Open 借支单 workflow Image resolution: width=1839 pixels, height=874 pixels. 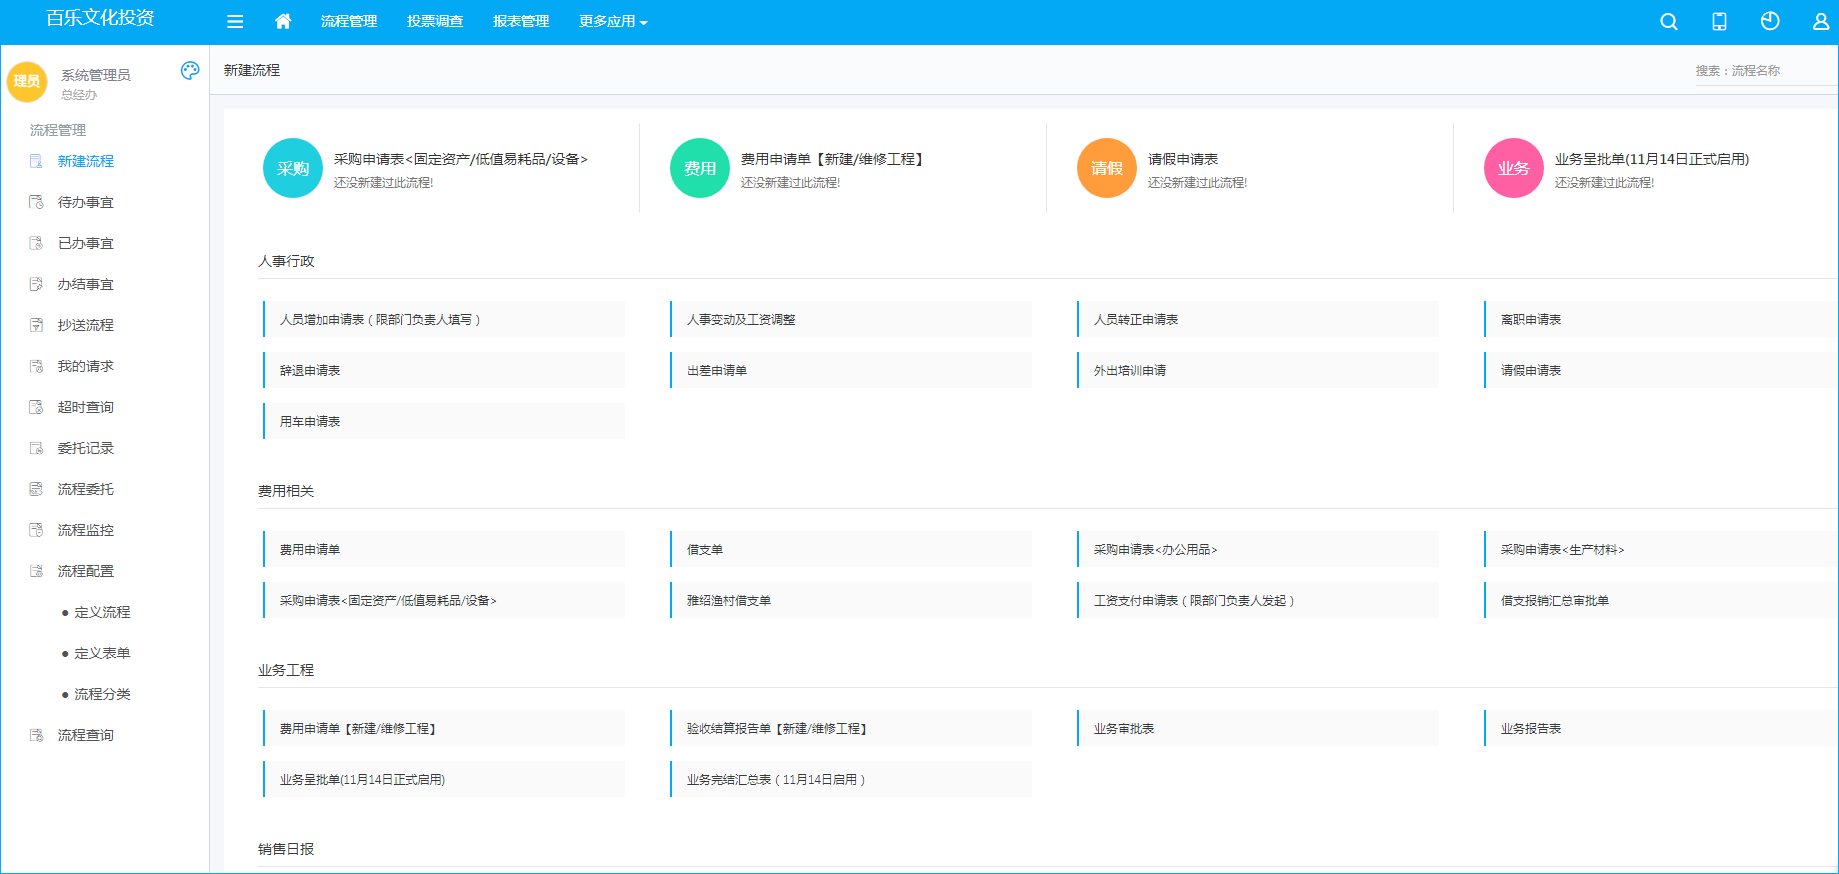tap(851, 549)
